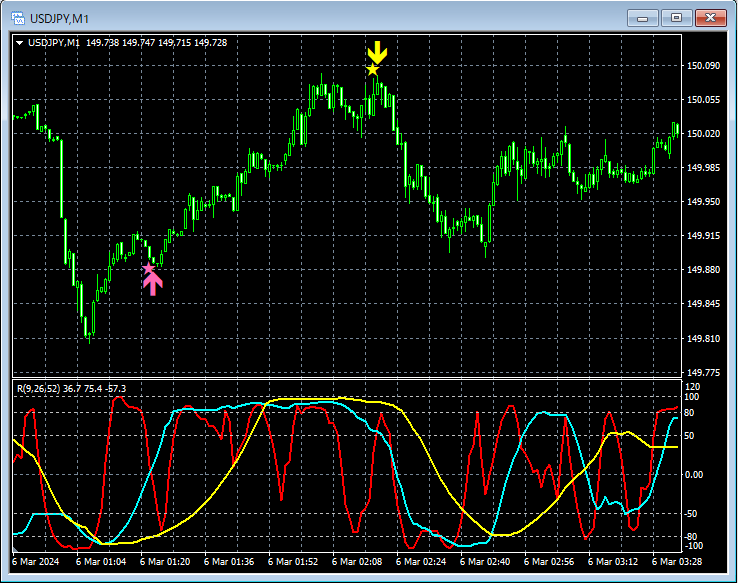The width and height of the screenshot is (739, 583).
Task: Click the USDJPY,M1 window title text
Action: [x=59, y=19]
